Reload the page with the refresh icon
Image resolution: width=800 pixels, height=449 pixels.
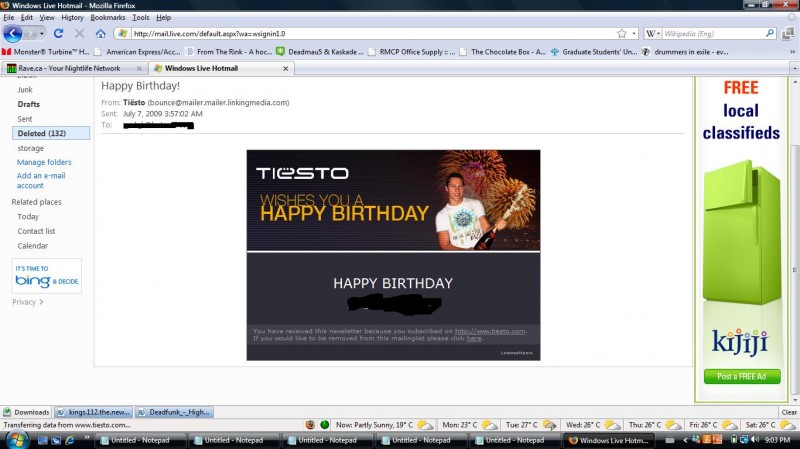click(58, 34)
